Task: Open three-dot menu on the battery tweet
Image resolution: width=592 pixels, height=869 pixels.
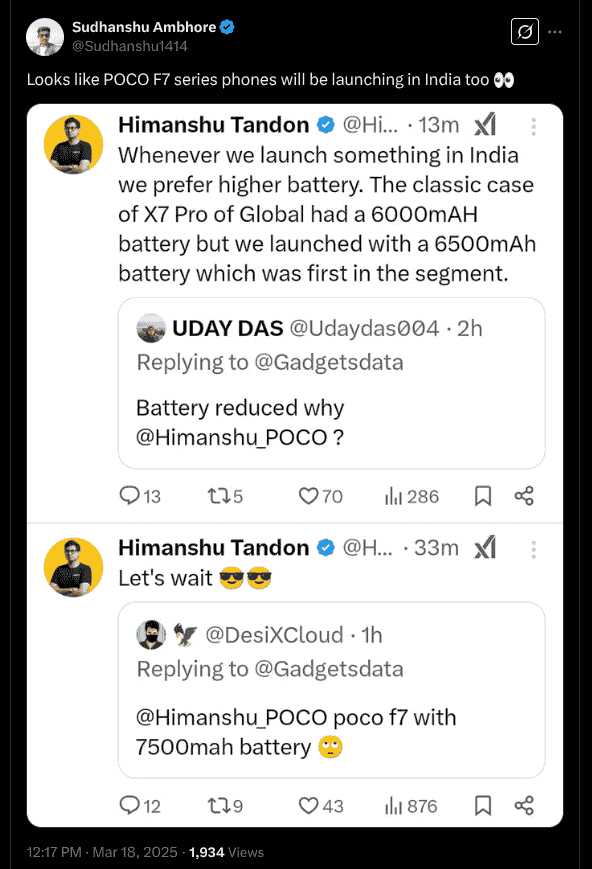Action: point(533,123)
